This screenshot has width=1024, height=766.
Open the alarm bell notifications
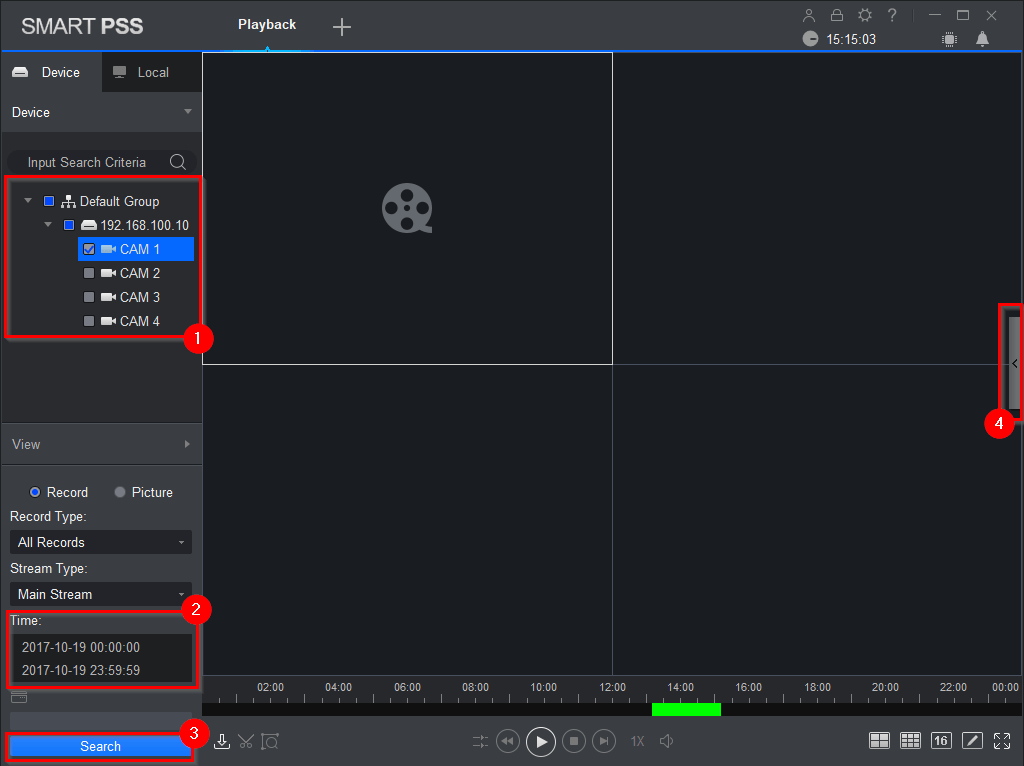[982, 39]
